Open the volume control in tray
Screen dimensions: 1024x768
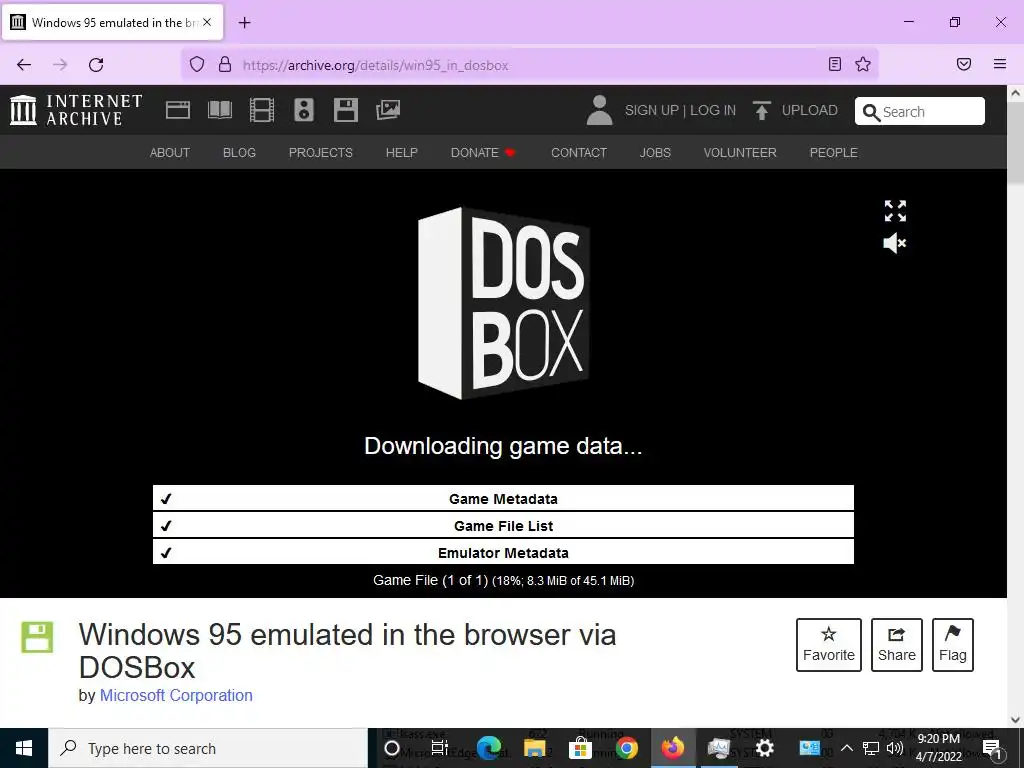[895, 748]
